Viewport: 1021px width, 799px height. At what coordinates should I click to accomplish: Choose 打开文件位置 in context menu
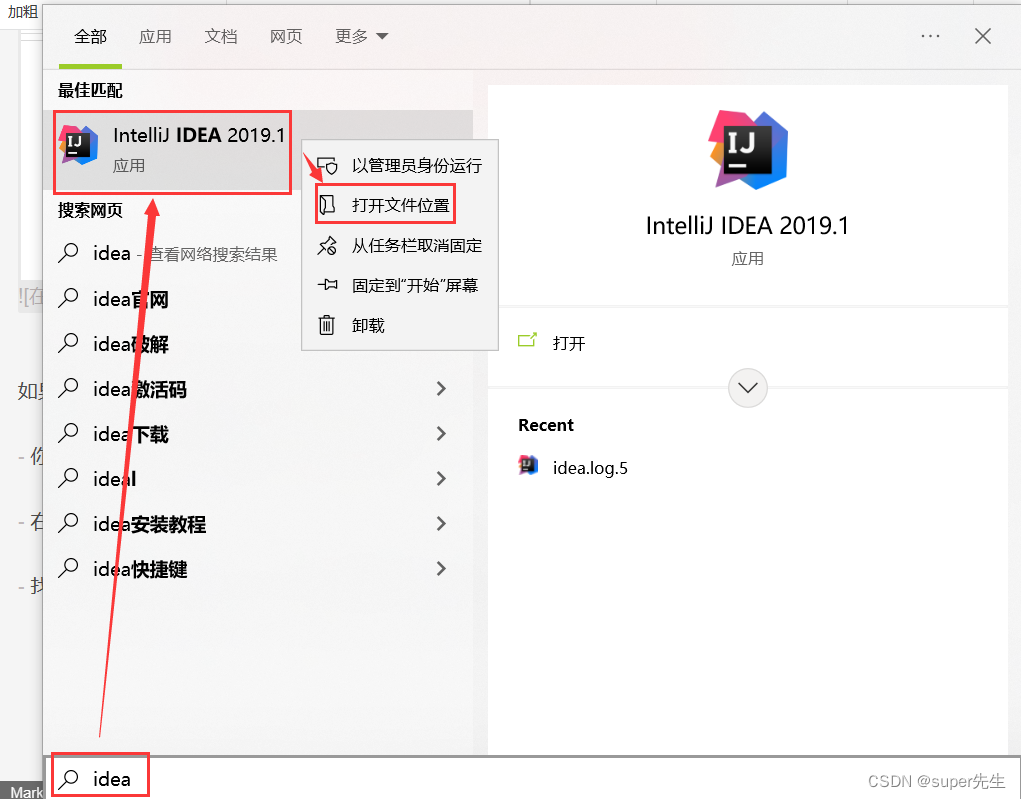(400, 205)
